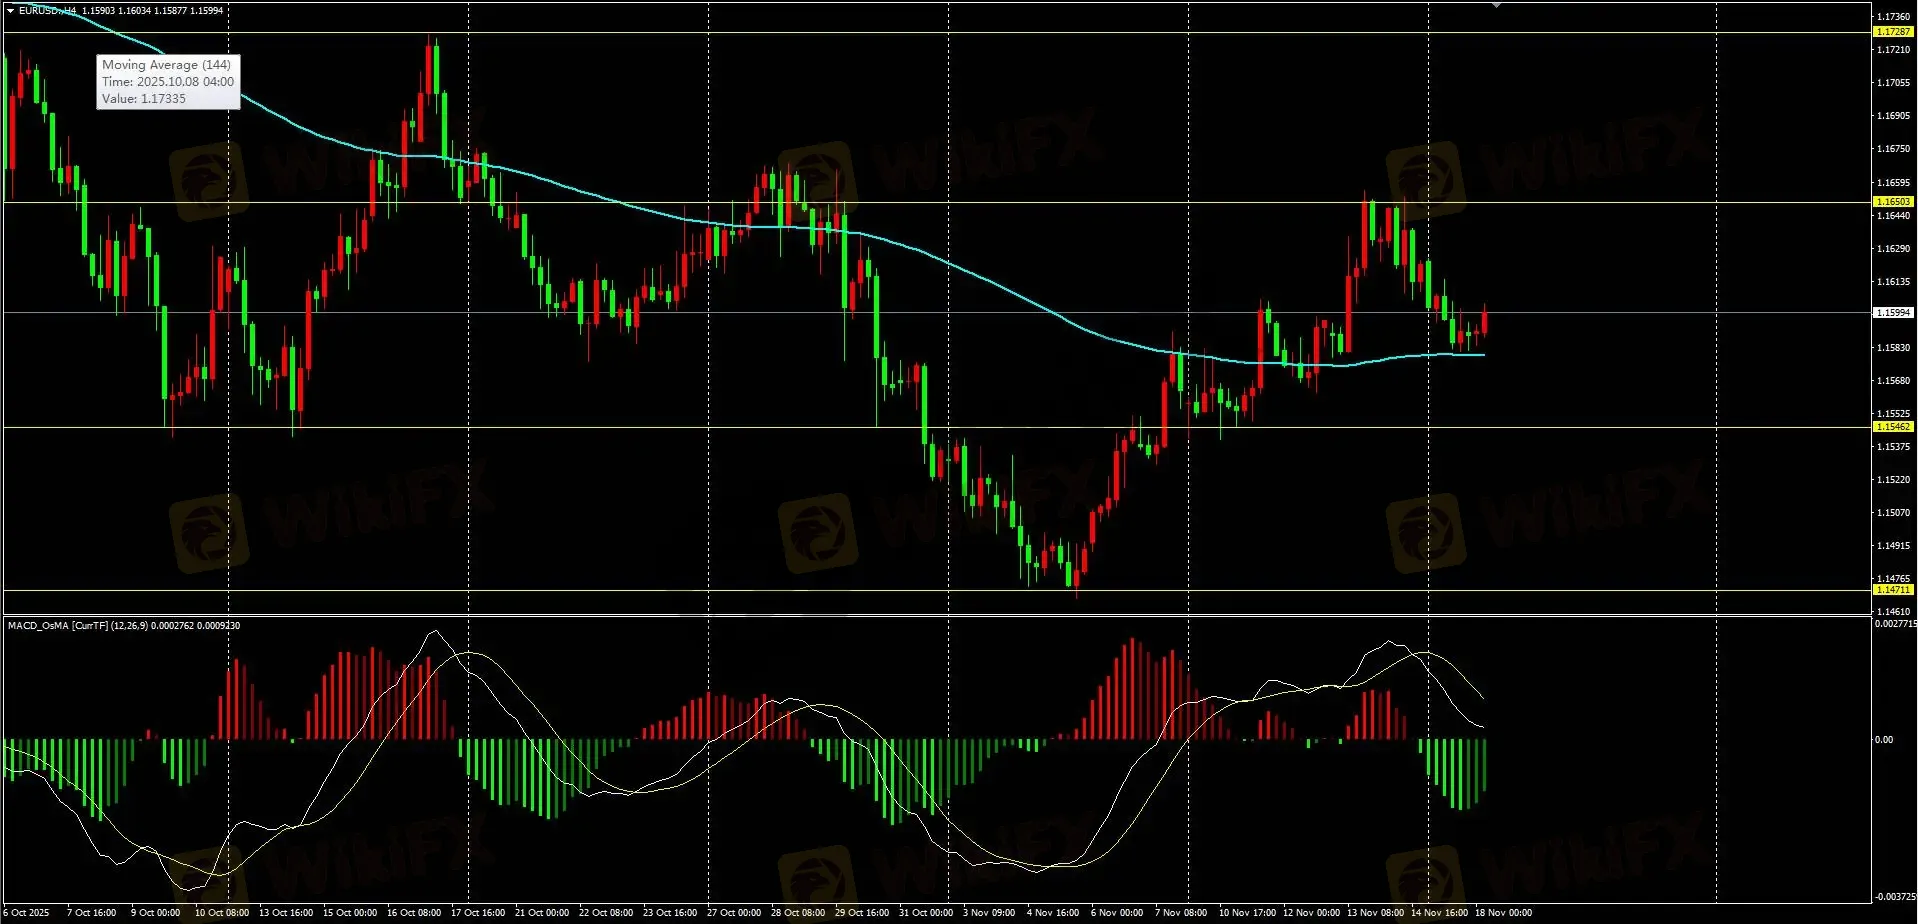Image resolution: width=1918 pixels, height=924 pixels.
Task: Click the 28 Oct 08:00 time label
Action: tap(798, 913)
